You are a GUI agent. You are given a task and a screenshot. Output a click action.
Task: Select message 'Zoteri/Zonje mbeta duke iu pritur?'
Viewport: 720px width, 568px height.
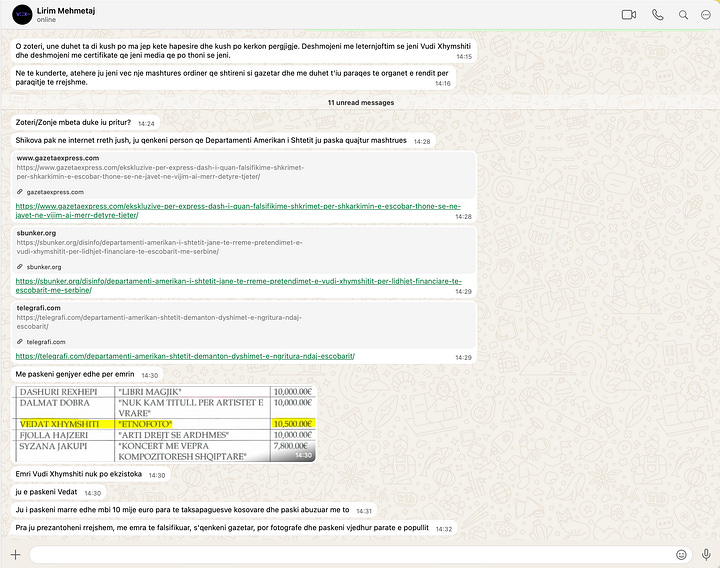pos(85,123)
